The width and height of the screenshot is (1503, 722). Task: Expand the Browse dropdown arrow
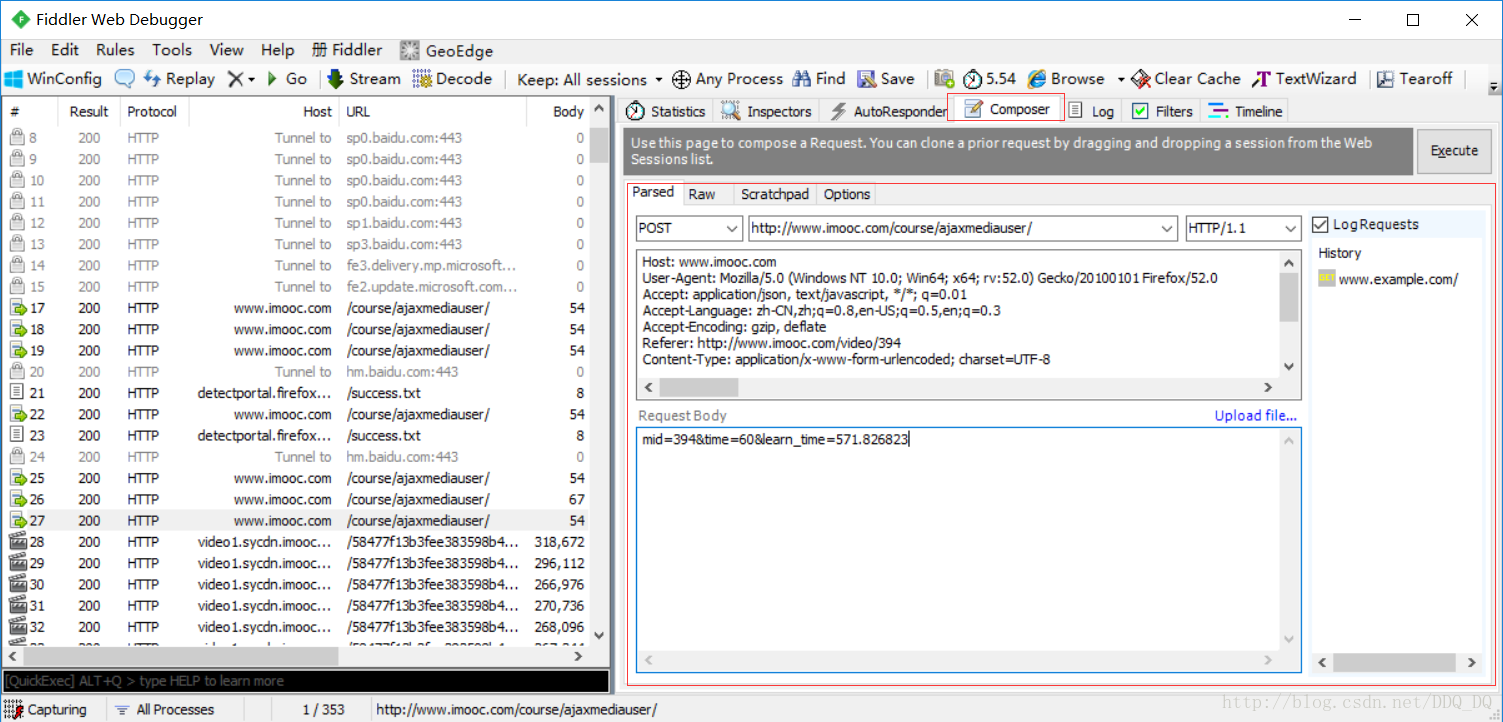click(x=1121, y=79)
